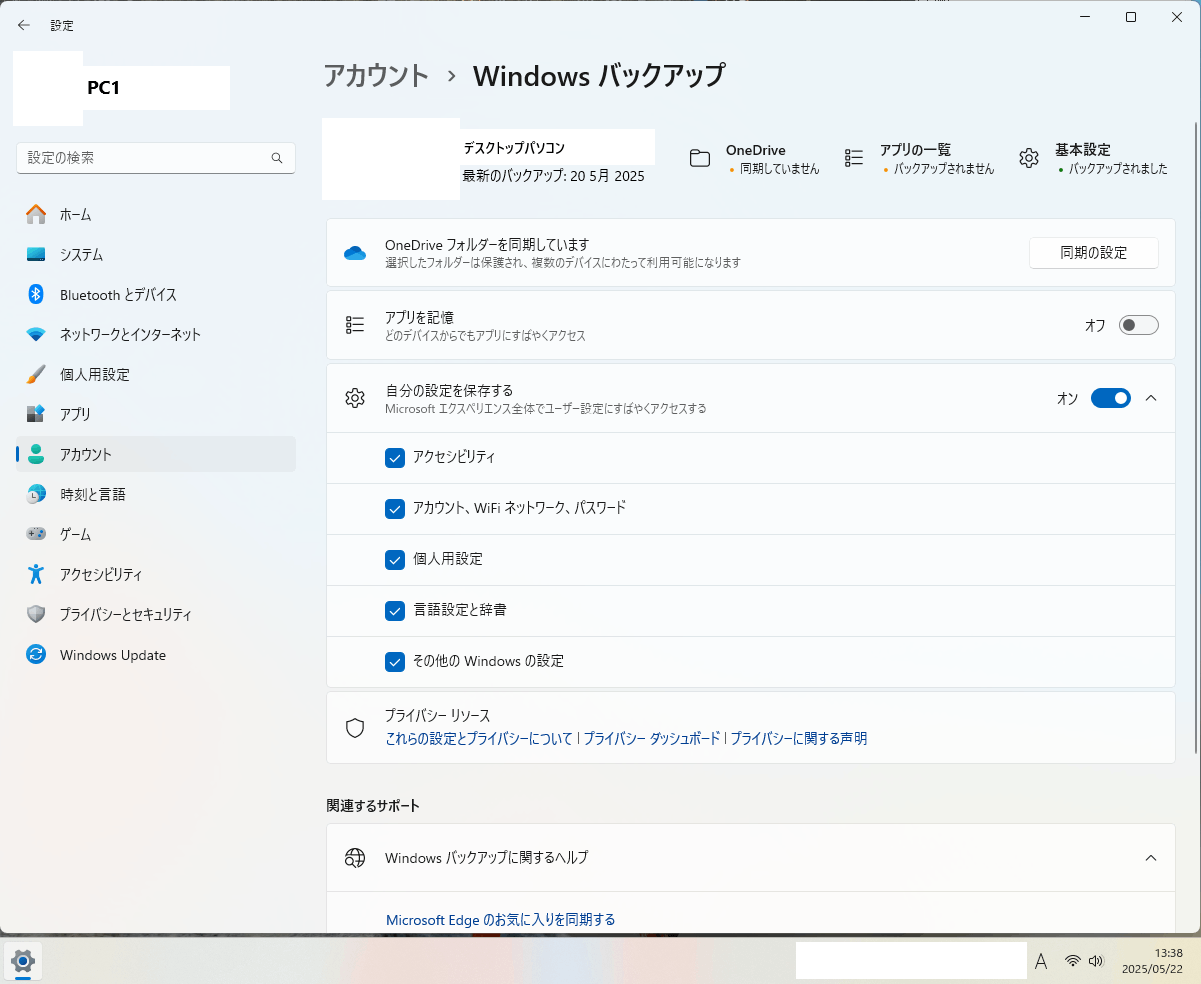Click the アカウント person icon
Image resolution: width=1201 pixels, height=984 pixels.
(x=36, y=454)
